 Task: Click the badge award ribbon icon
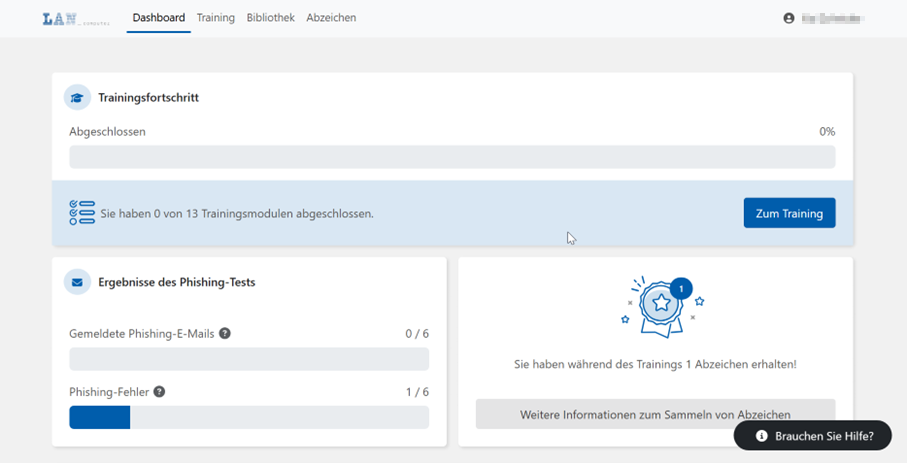pos(660,307)
